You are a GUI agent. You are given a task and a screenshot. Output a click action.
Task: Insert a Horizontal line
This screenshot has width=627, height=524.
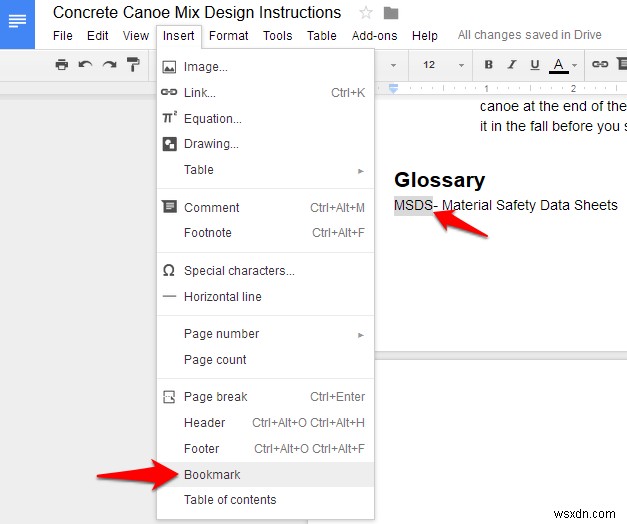pos(266,296)
